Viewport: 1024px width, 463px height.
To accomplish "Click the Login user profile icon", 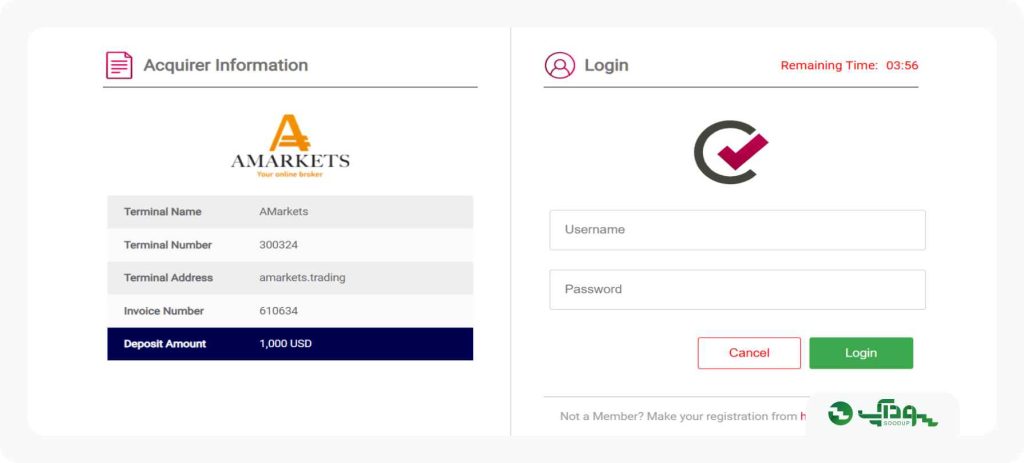I will tap(560, 65).
